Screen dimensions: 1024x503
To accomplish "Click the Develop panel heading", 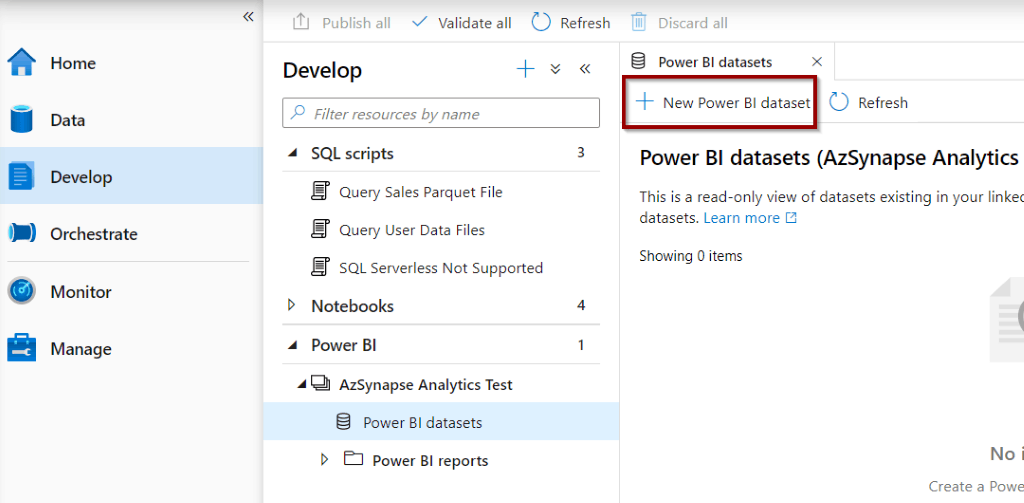I will pyautogui.click(x=322, y=70).
